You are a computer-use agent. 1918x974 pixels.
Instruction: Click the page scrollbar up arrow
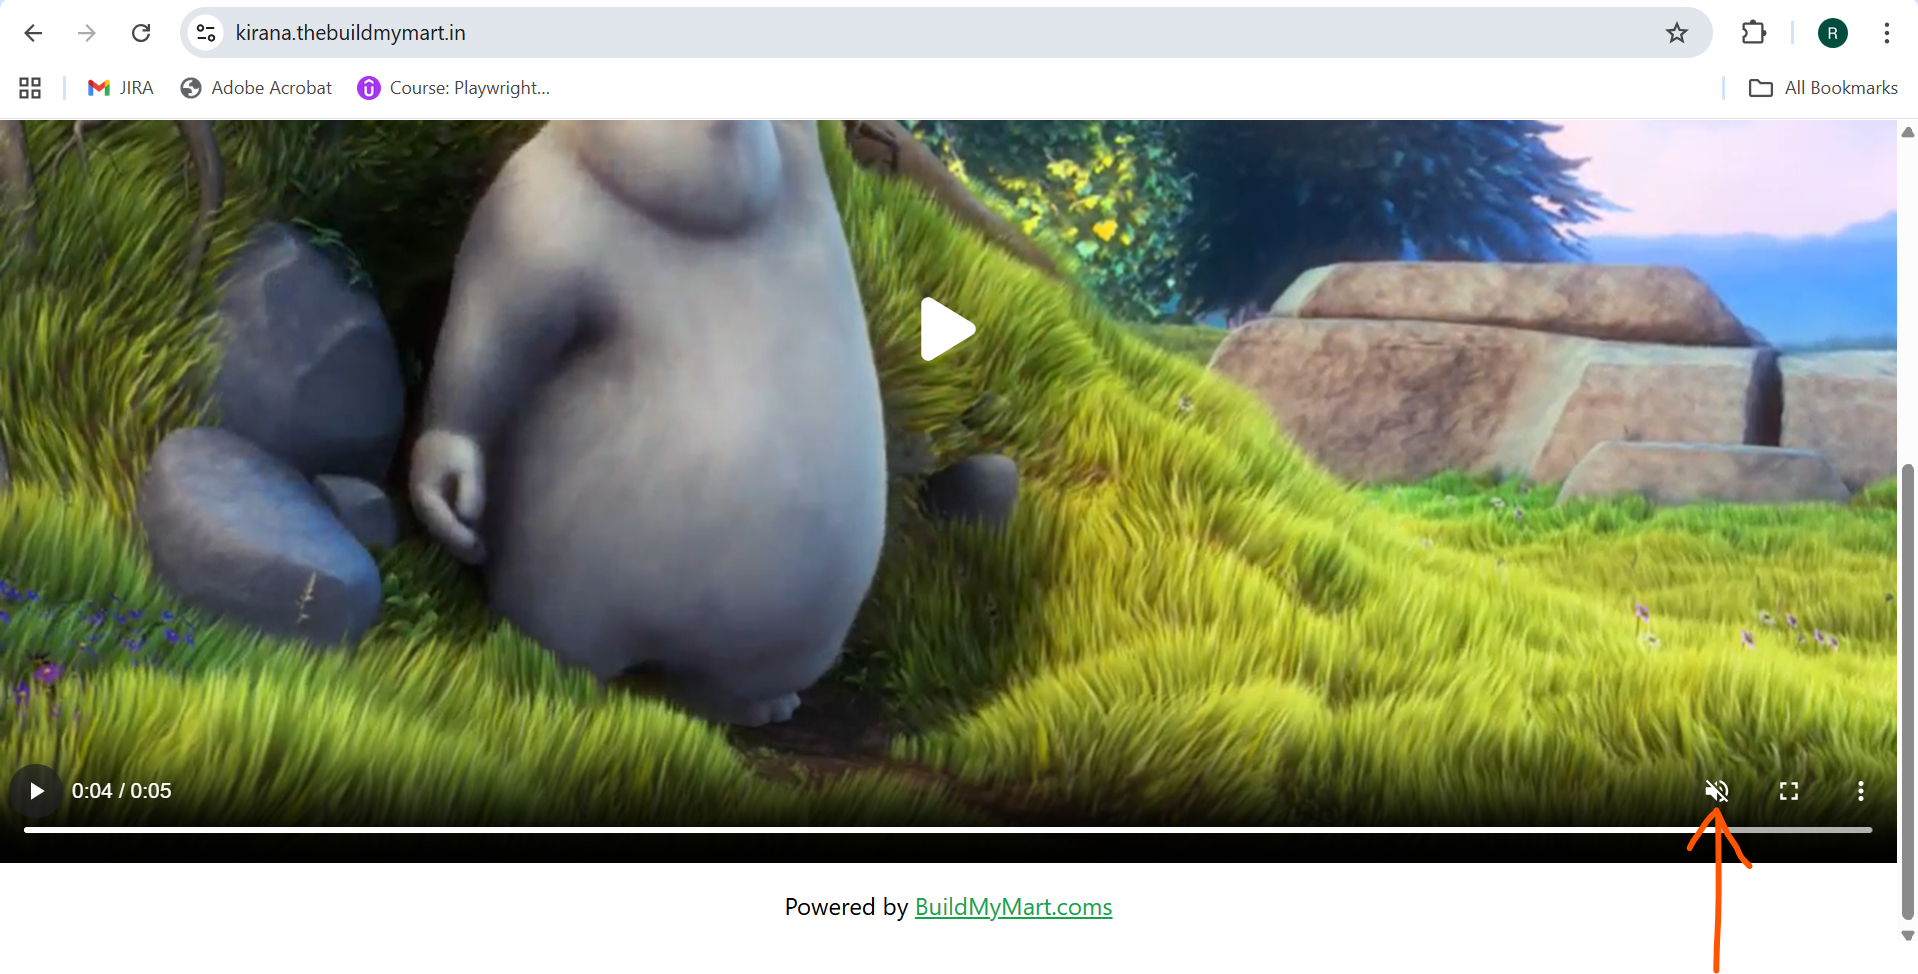(1908, 132)
